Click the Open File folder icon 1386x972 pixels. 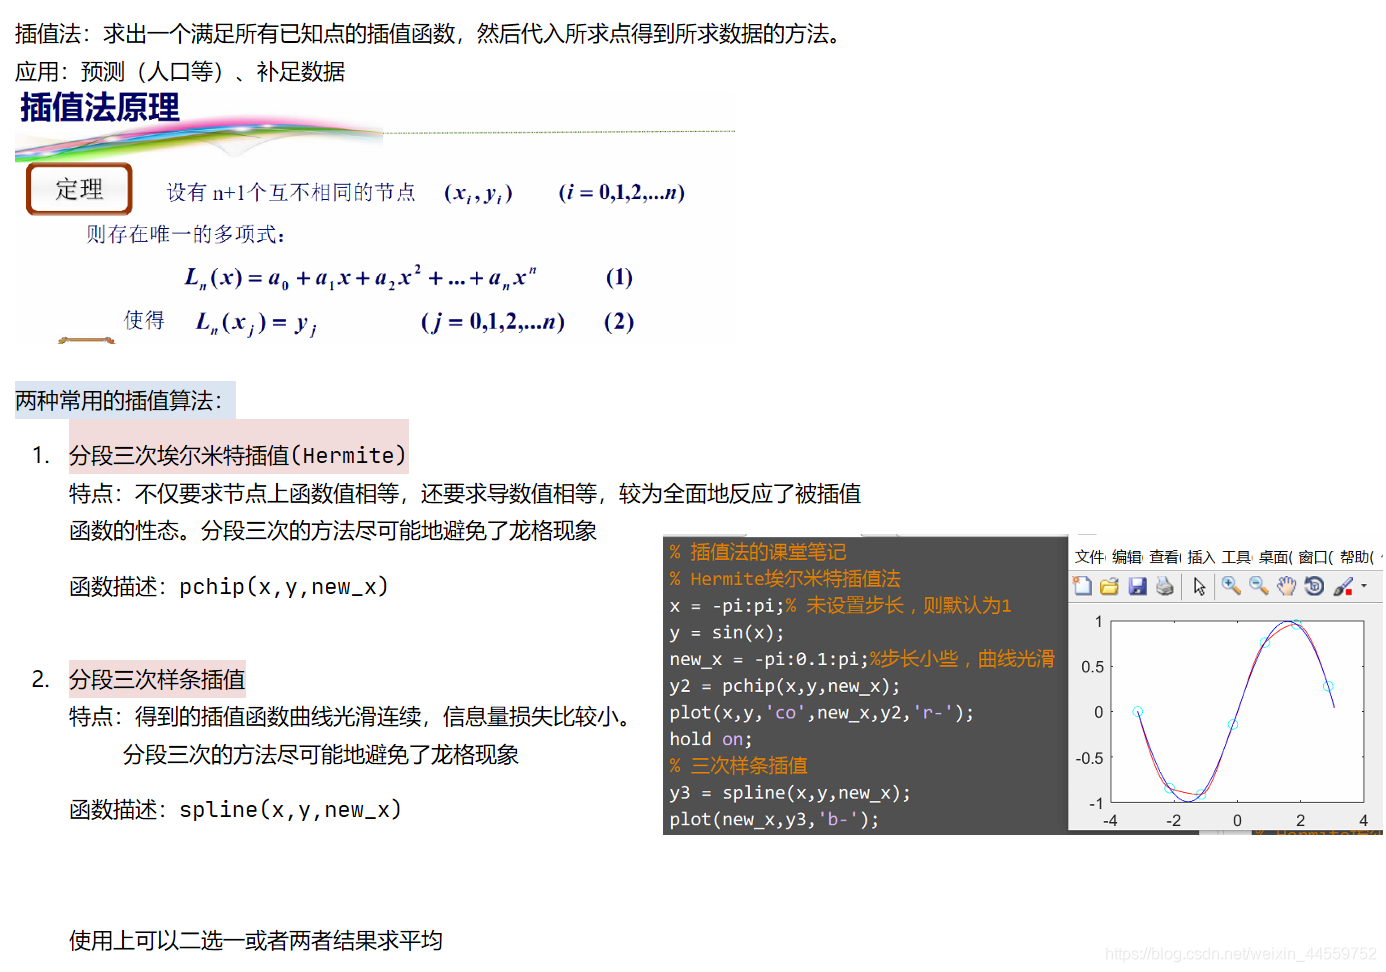(1109, 586)
